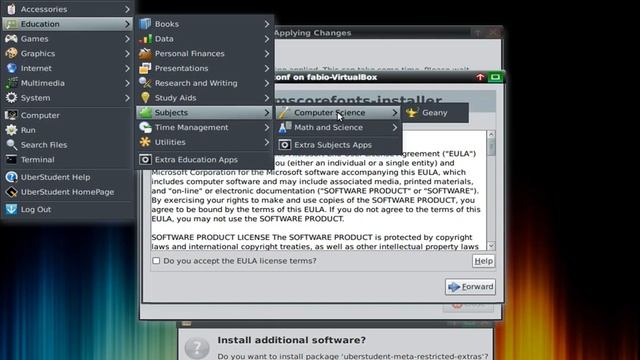Click the Research and Writing icon
Image resolution: width=640 pixels, height=360 pixels.
145,83
